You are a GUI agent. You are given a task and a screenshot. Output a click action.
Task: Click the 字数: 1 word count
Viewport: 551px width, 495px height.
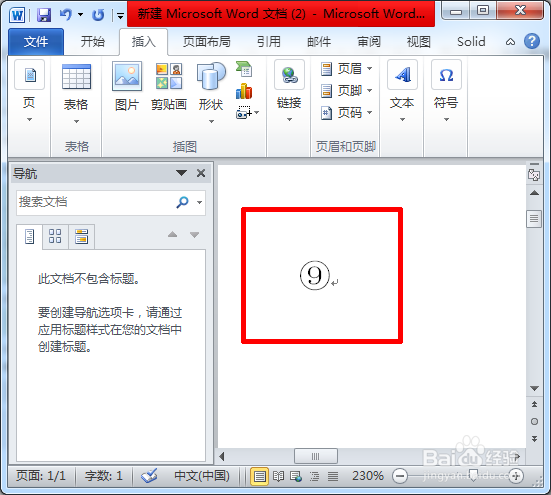(x=103, y=476)
